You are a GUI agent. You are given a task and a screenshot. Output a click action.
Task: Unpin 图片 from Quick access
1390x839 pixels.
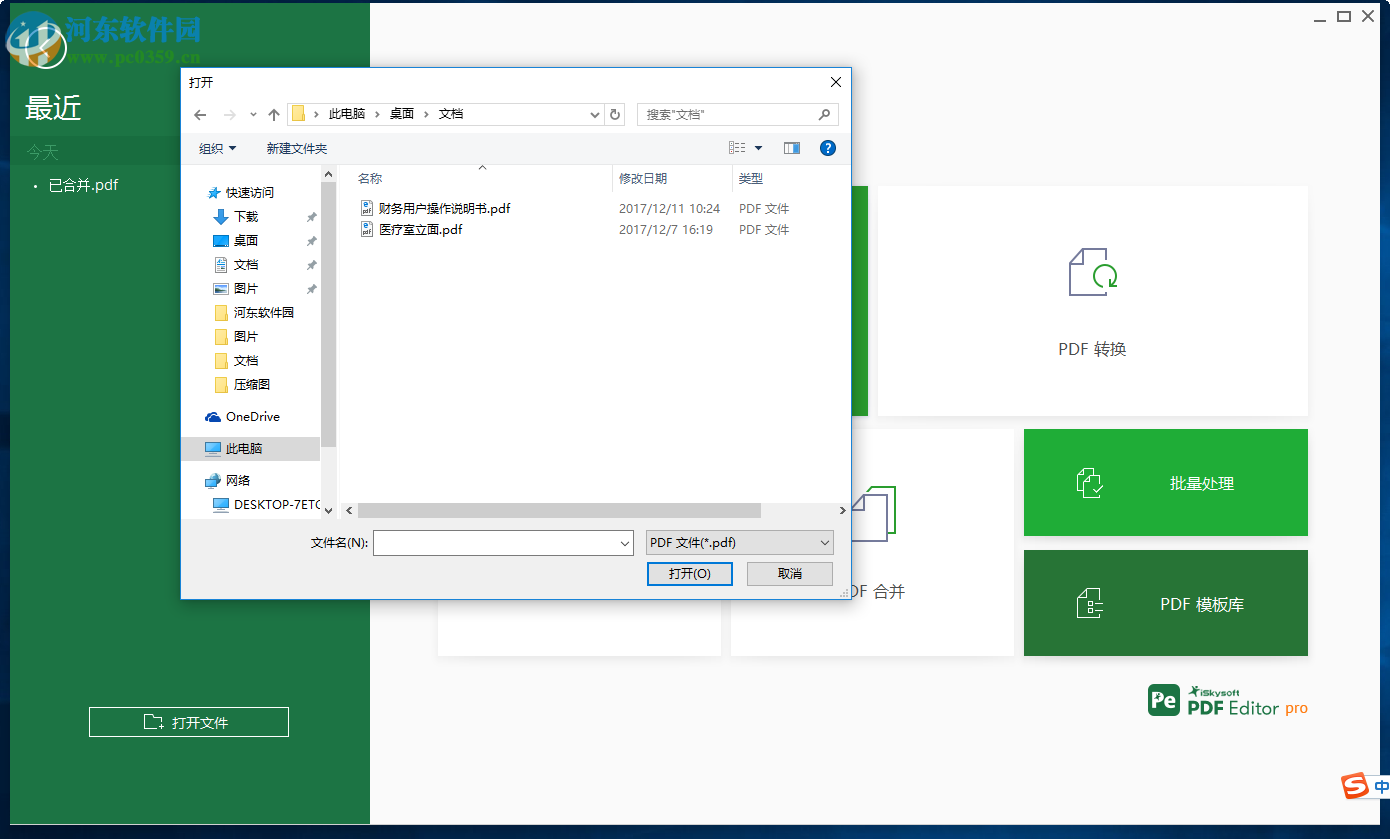click(310, 288)
